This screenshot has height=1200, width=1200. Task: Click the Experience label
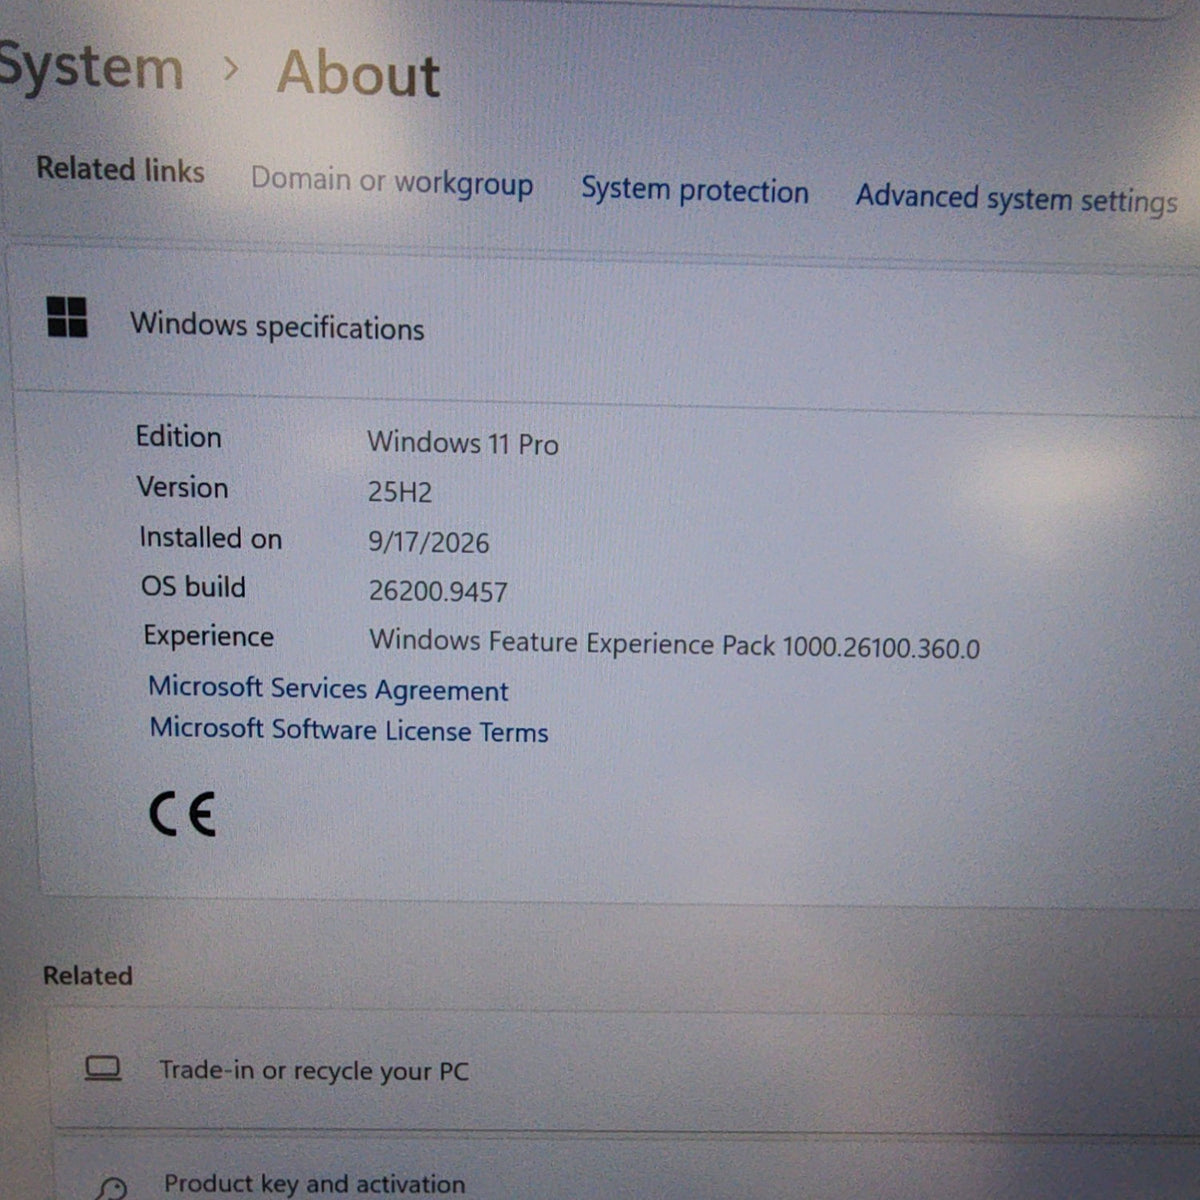(x=208, y=636)
